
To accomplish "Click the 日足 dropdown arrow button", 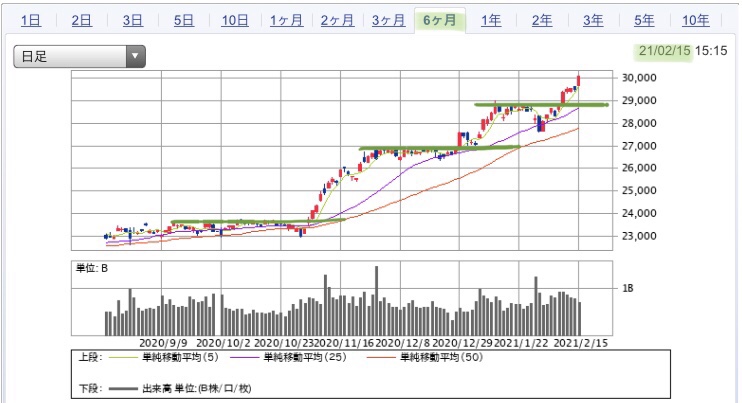I will 135,56.
